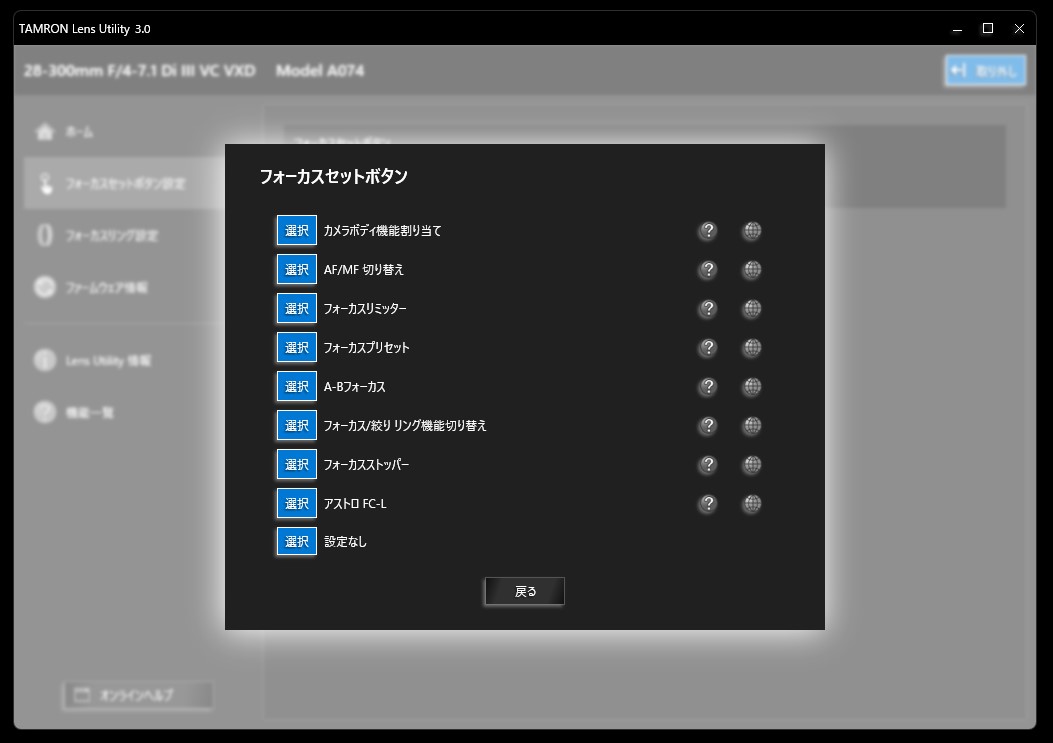
Task: Maximize the TAMRON Lens Utility window
Action: (988, 29)
